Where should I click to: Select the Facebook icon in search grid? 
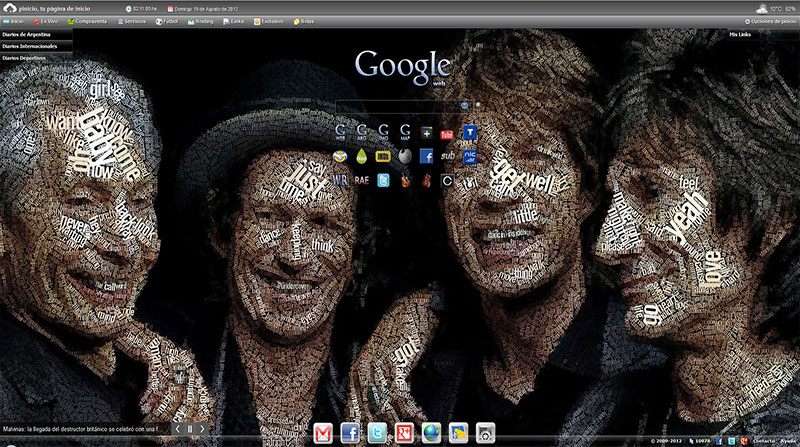point(426,157)
